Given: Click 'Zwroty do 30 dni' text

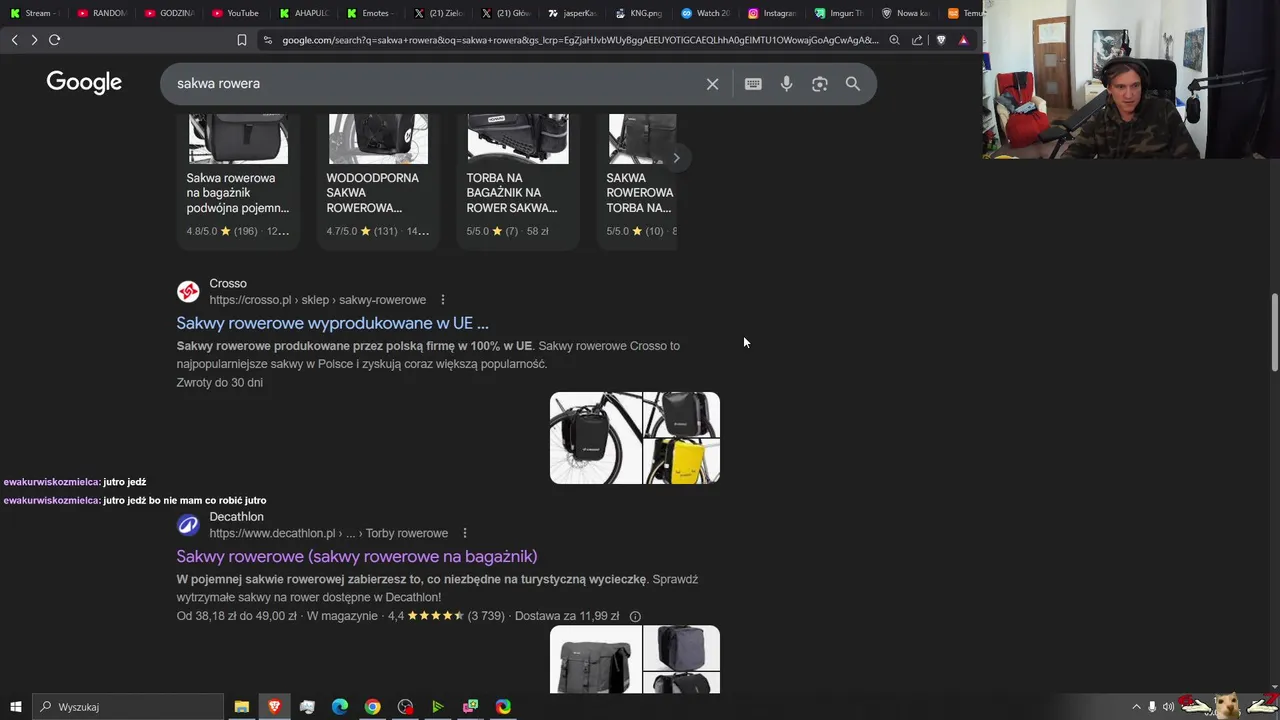Looking at the screenshot, I should click(220, 382).
